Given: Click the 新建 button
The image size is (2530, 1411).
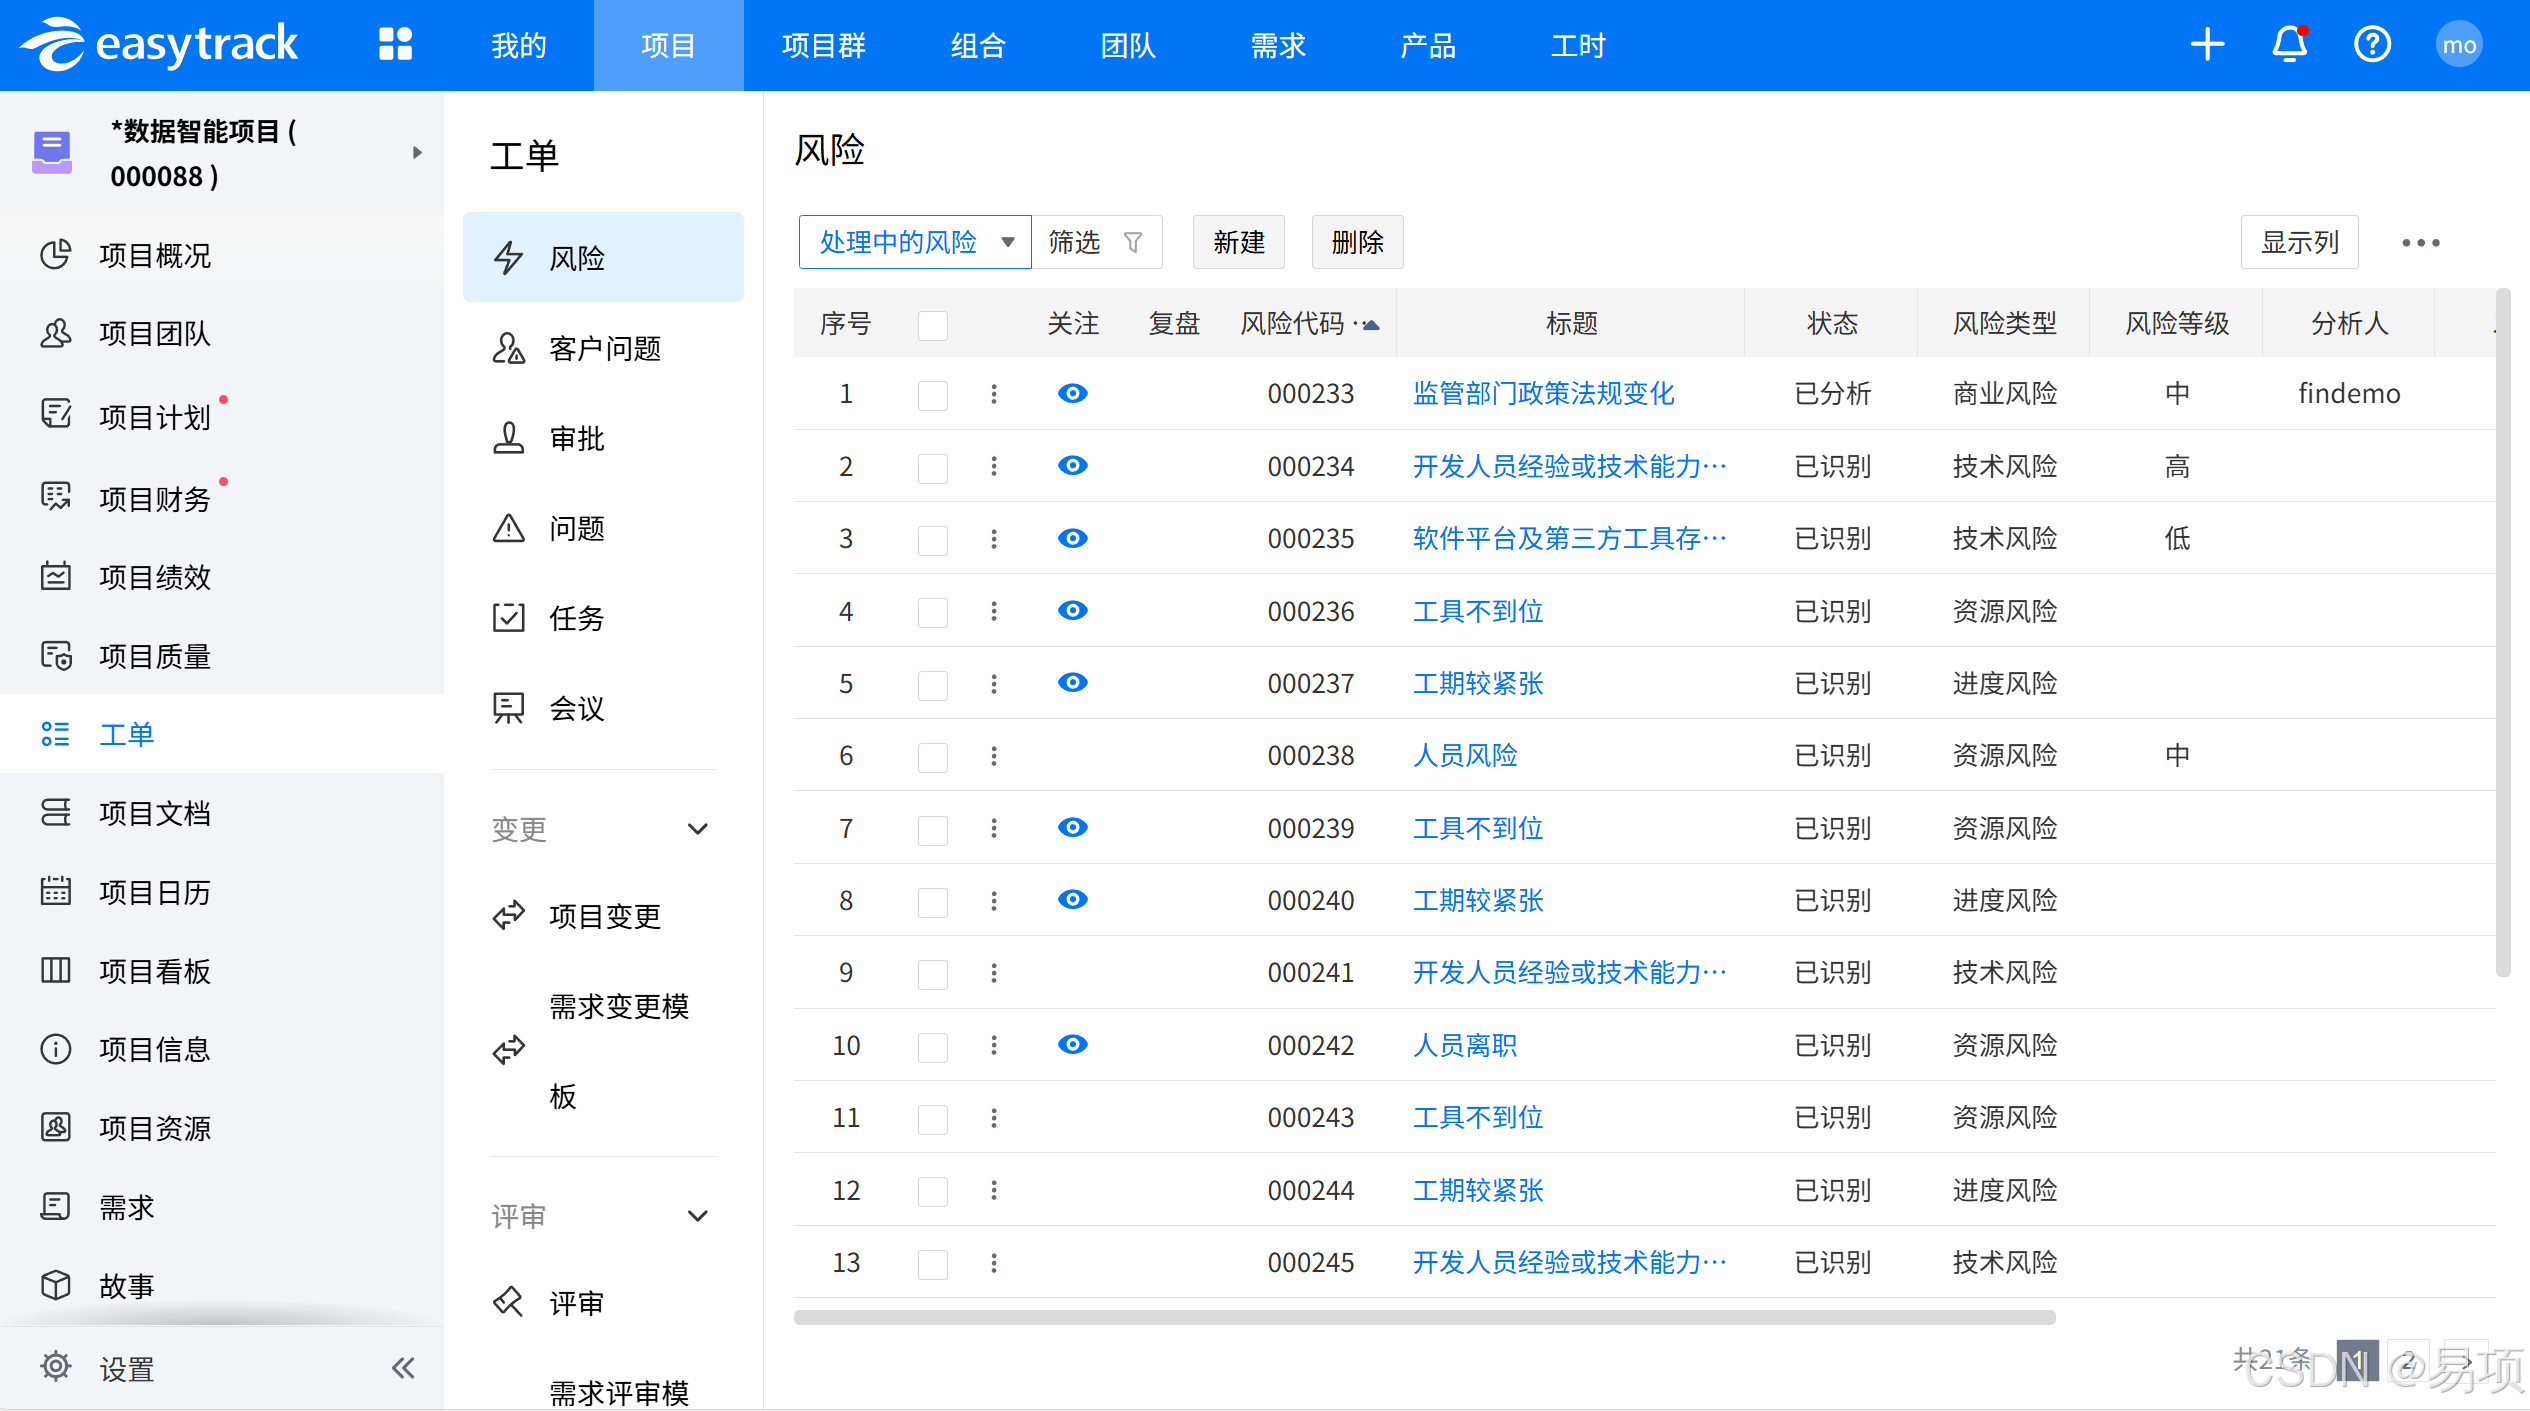Looking at the screenshot, I should pos(1238,242).
